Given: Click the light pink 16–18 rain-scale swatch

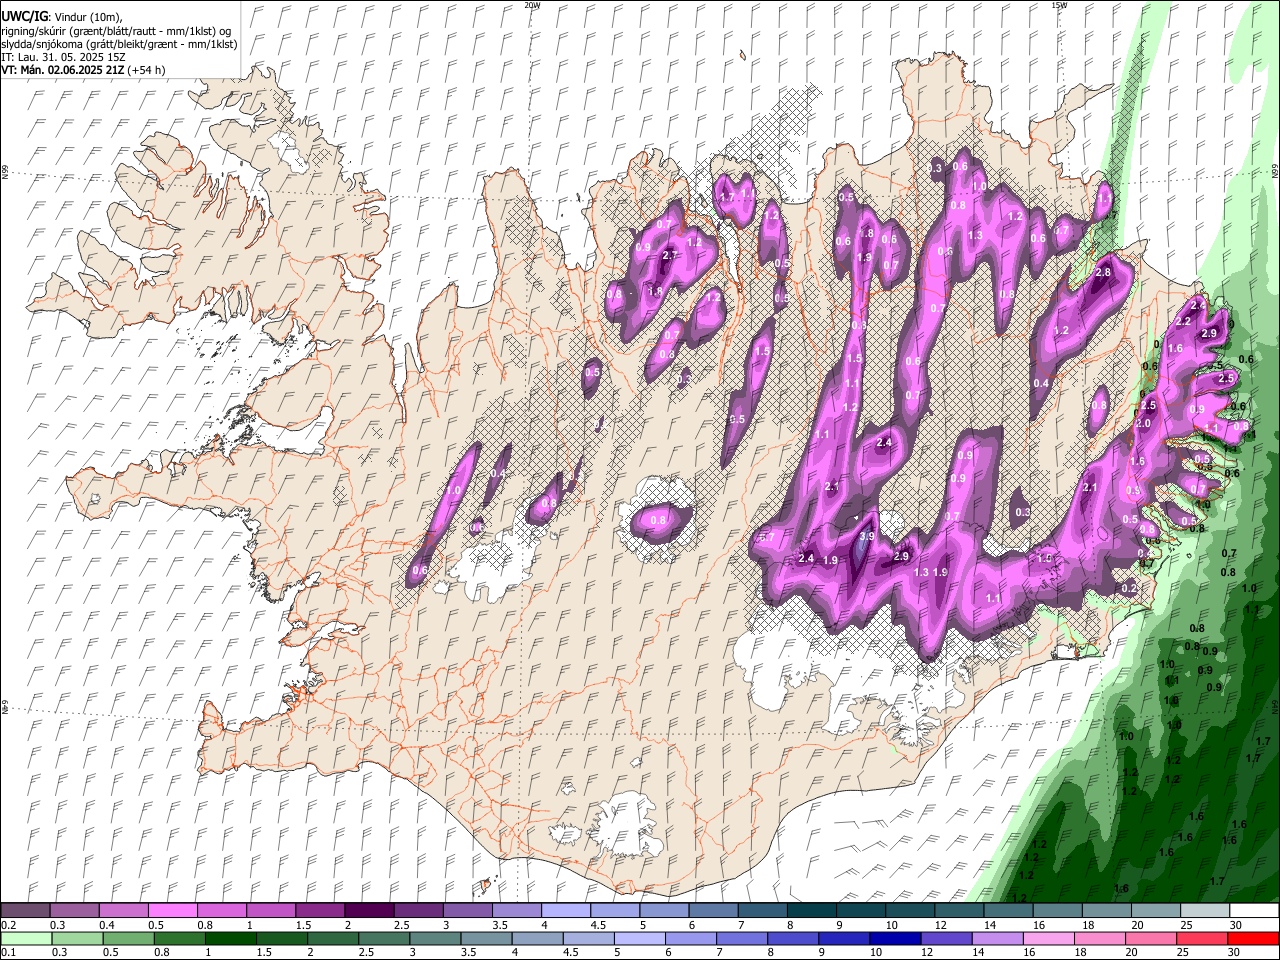Looking at the screenshot, I should (x=1048, y=939).
